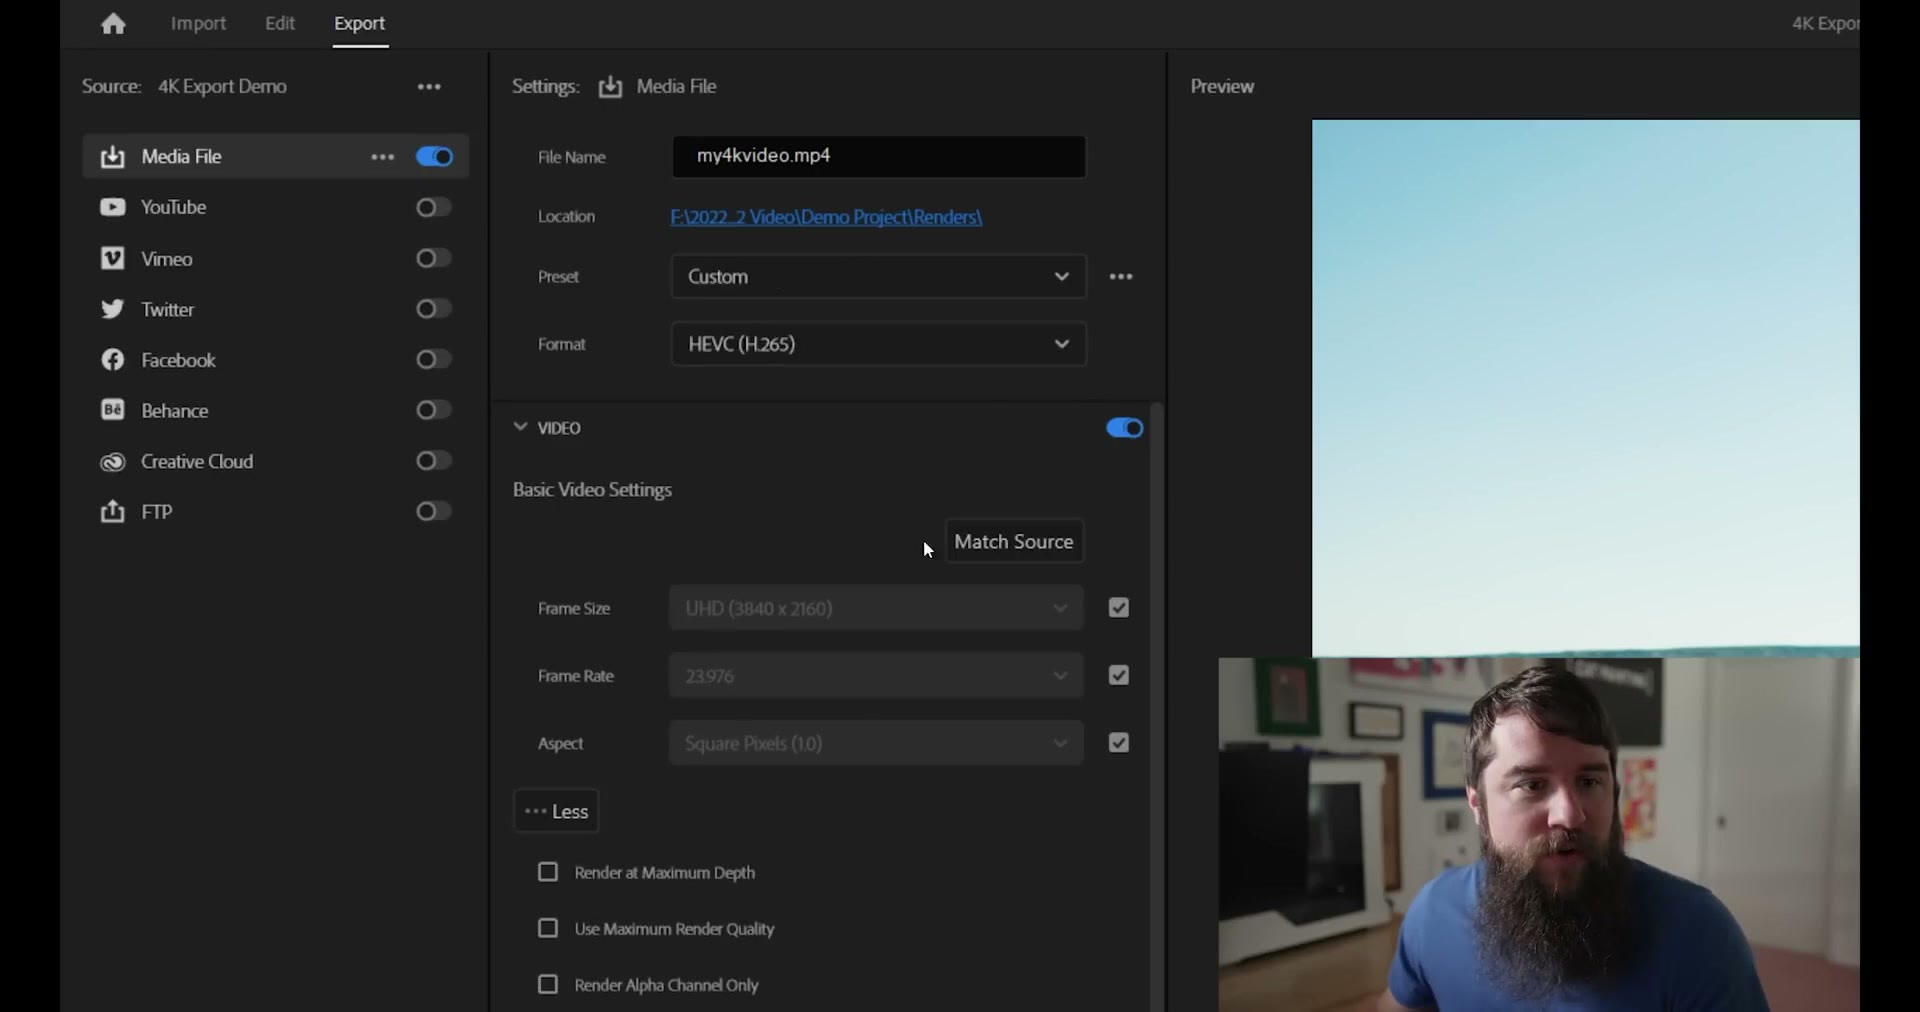This screenshot has height=1012, width=1920.
Task: Click the Basic Video Settings heading
Action: (x=592, y=490)
